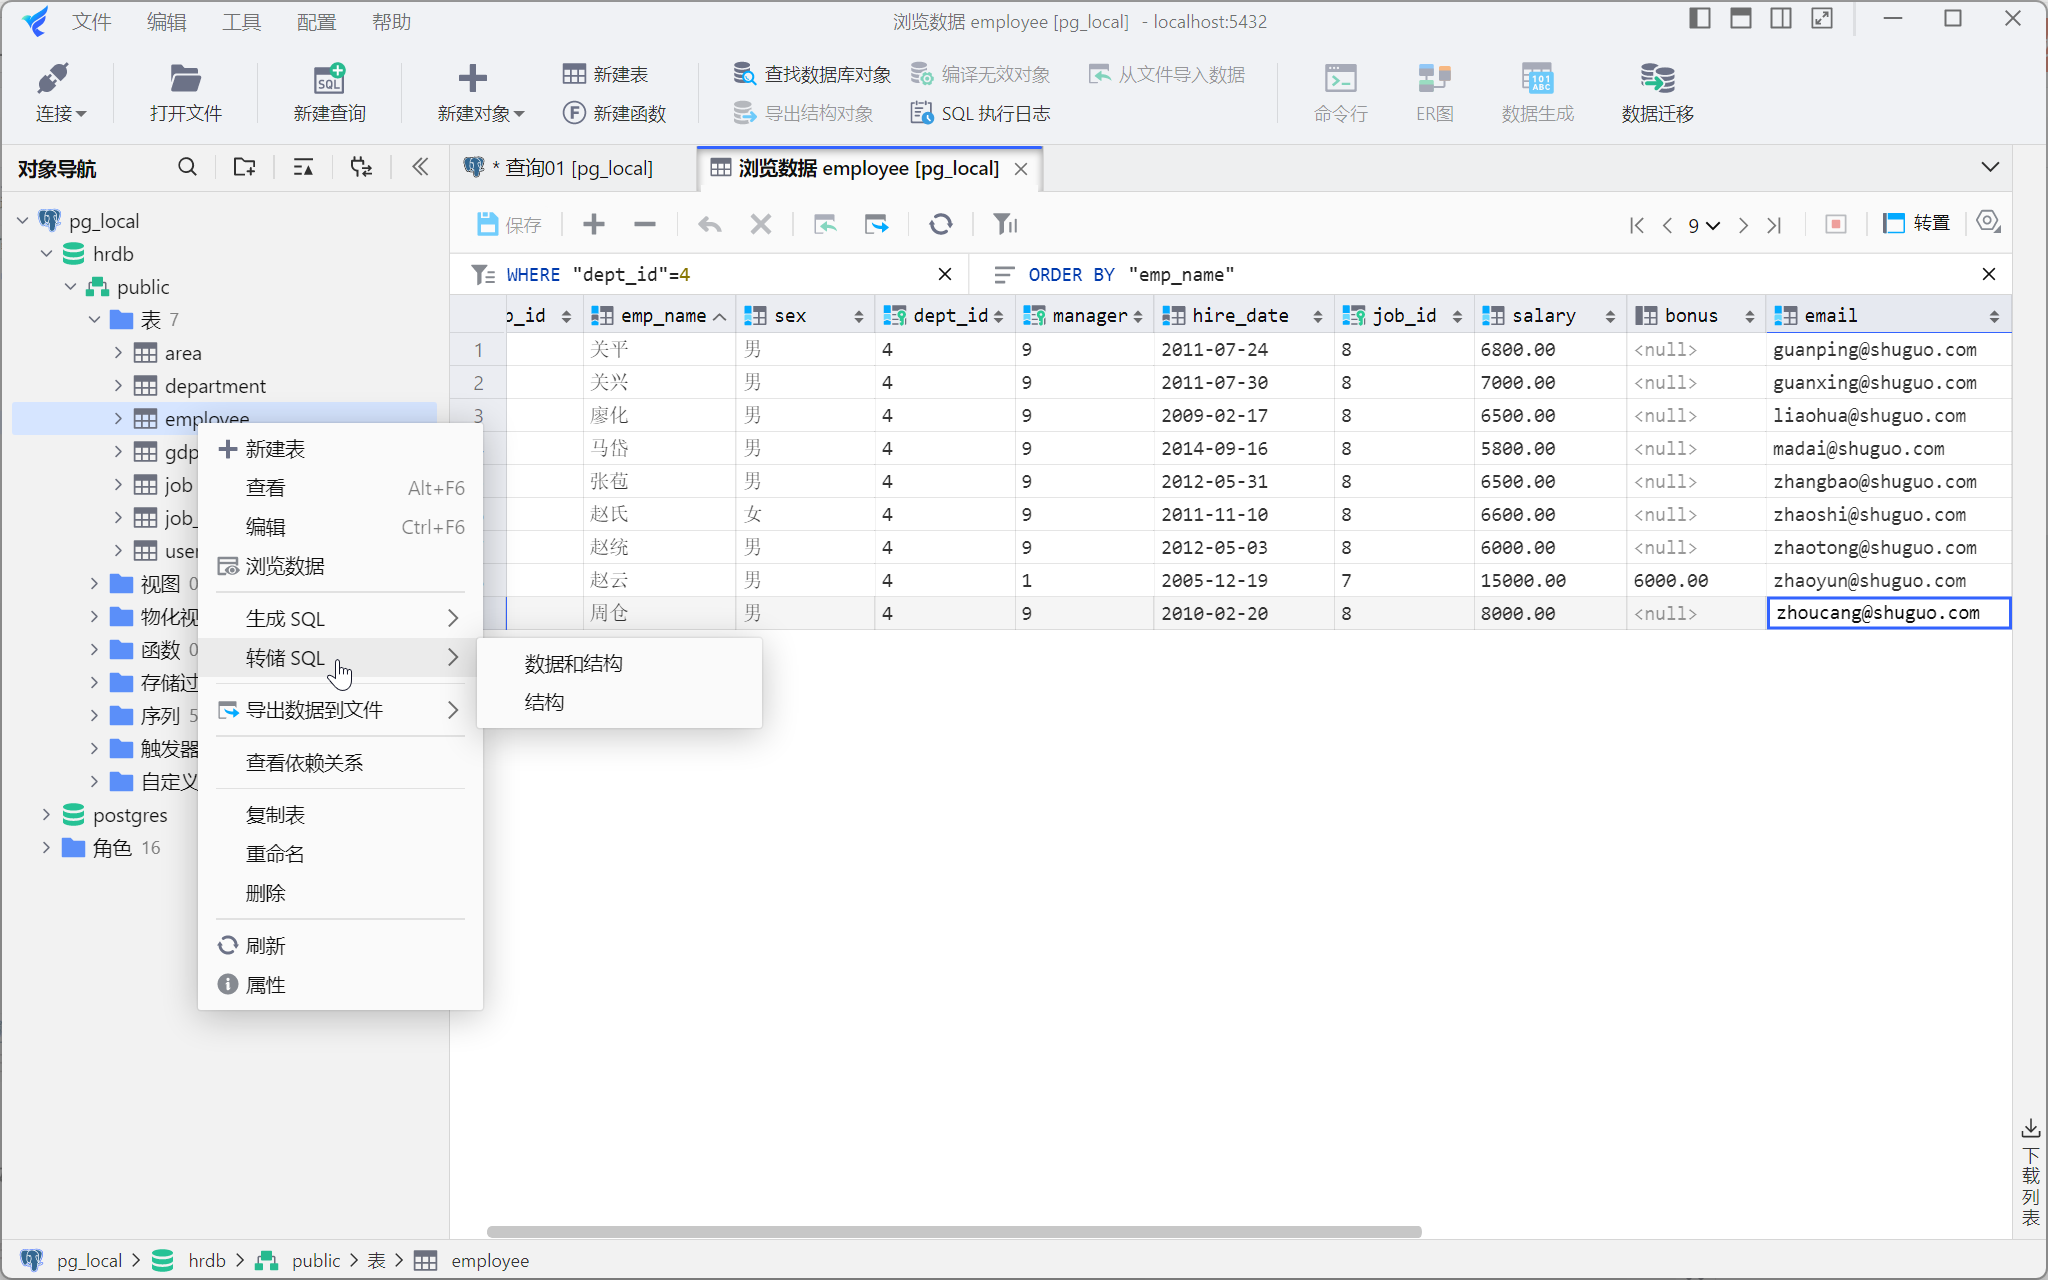Screen dimensions: 2048x1280
Task: Click SQL 执行日志 button
Action: tap(981, 113)
